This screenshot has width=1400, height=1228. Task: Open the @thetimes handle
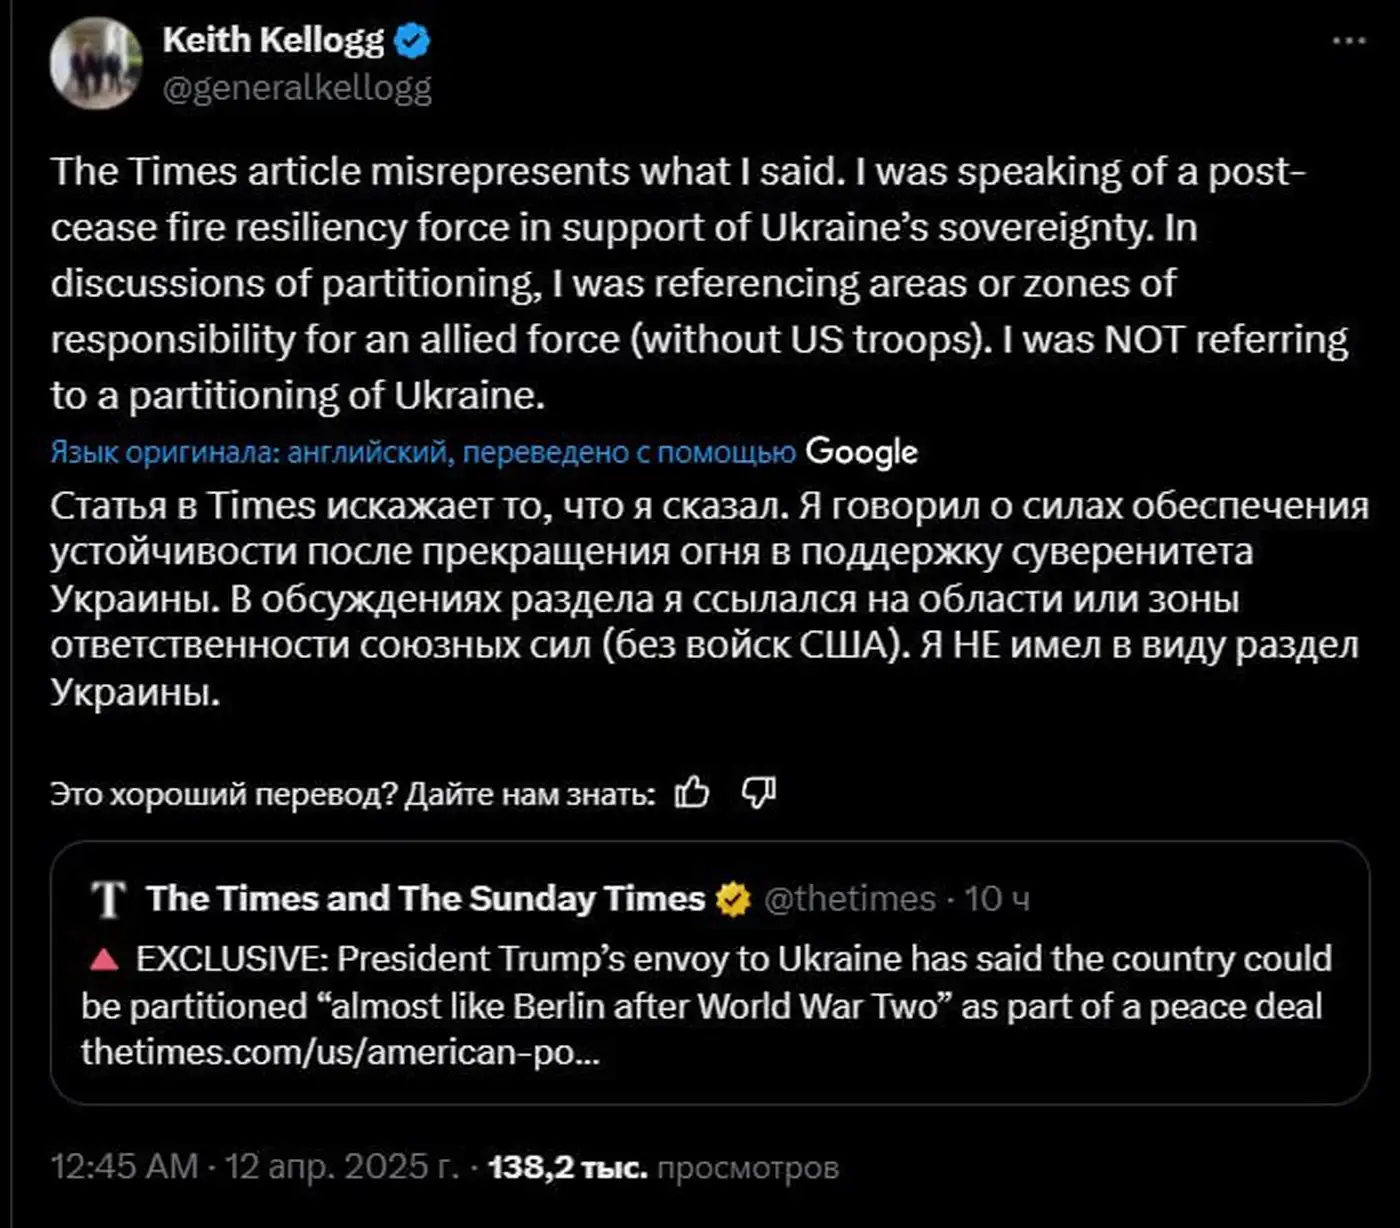849,899
